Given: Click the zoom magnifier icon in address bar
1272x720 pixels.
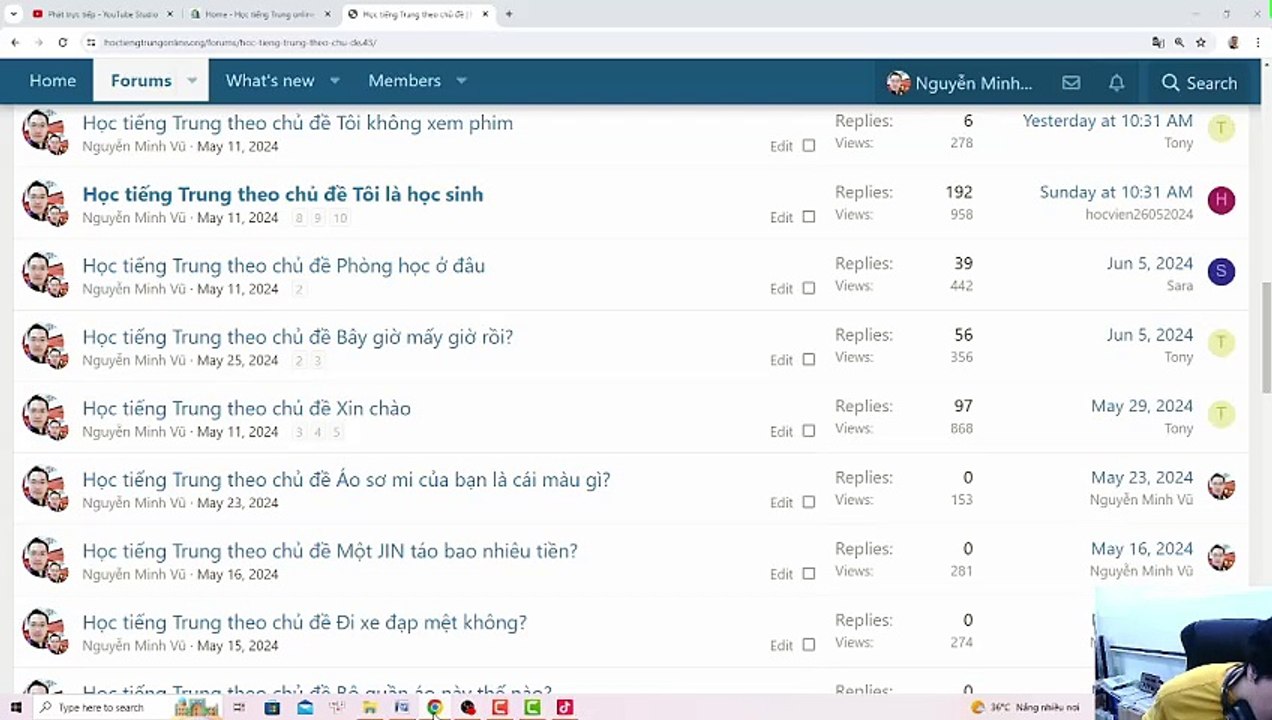Looking at the screenshot, I should 1179,43.
